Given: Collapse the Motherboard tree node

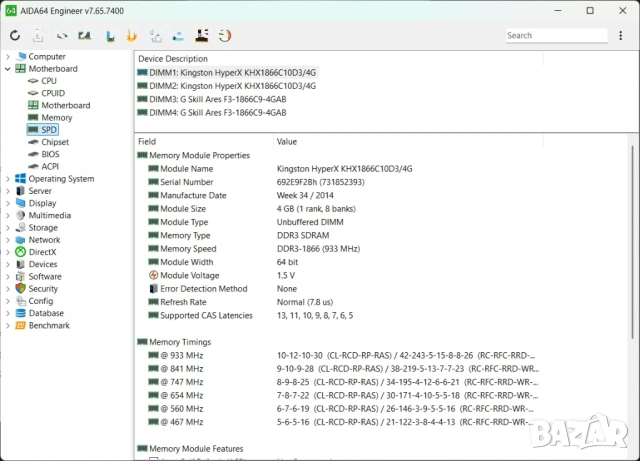Looking at the screenshot, I should point(8,69).
